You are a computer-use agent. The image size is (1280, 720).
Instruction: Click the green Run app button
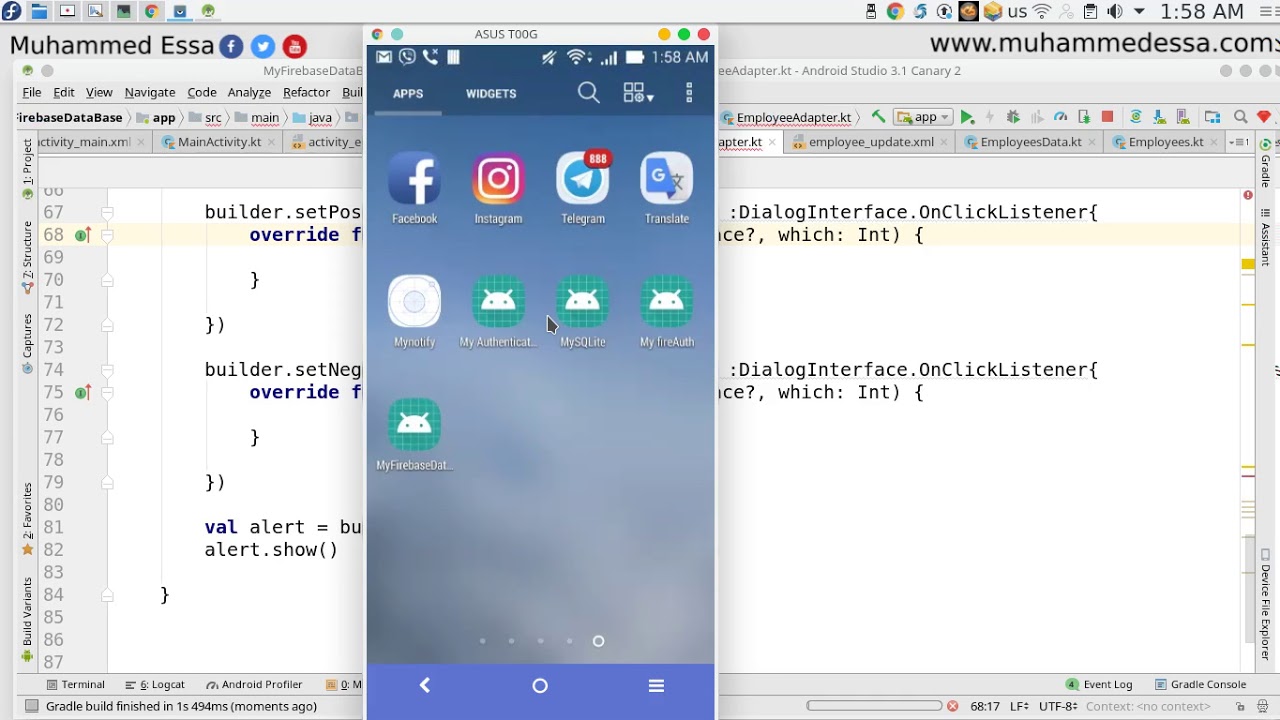click(967, 117)
